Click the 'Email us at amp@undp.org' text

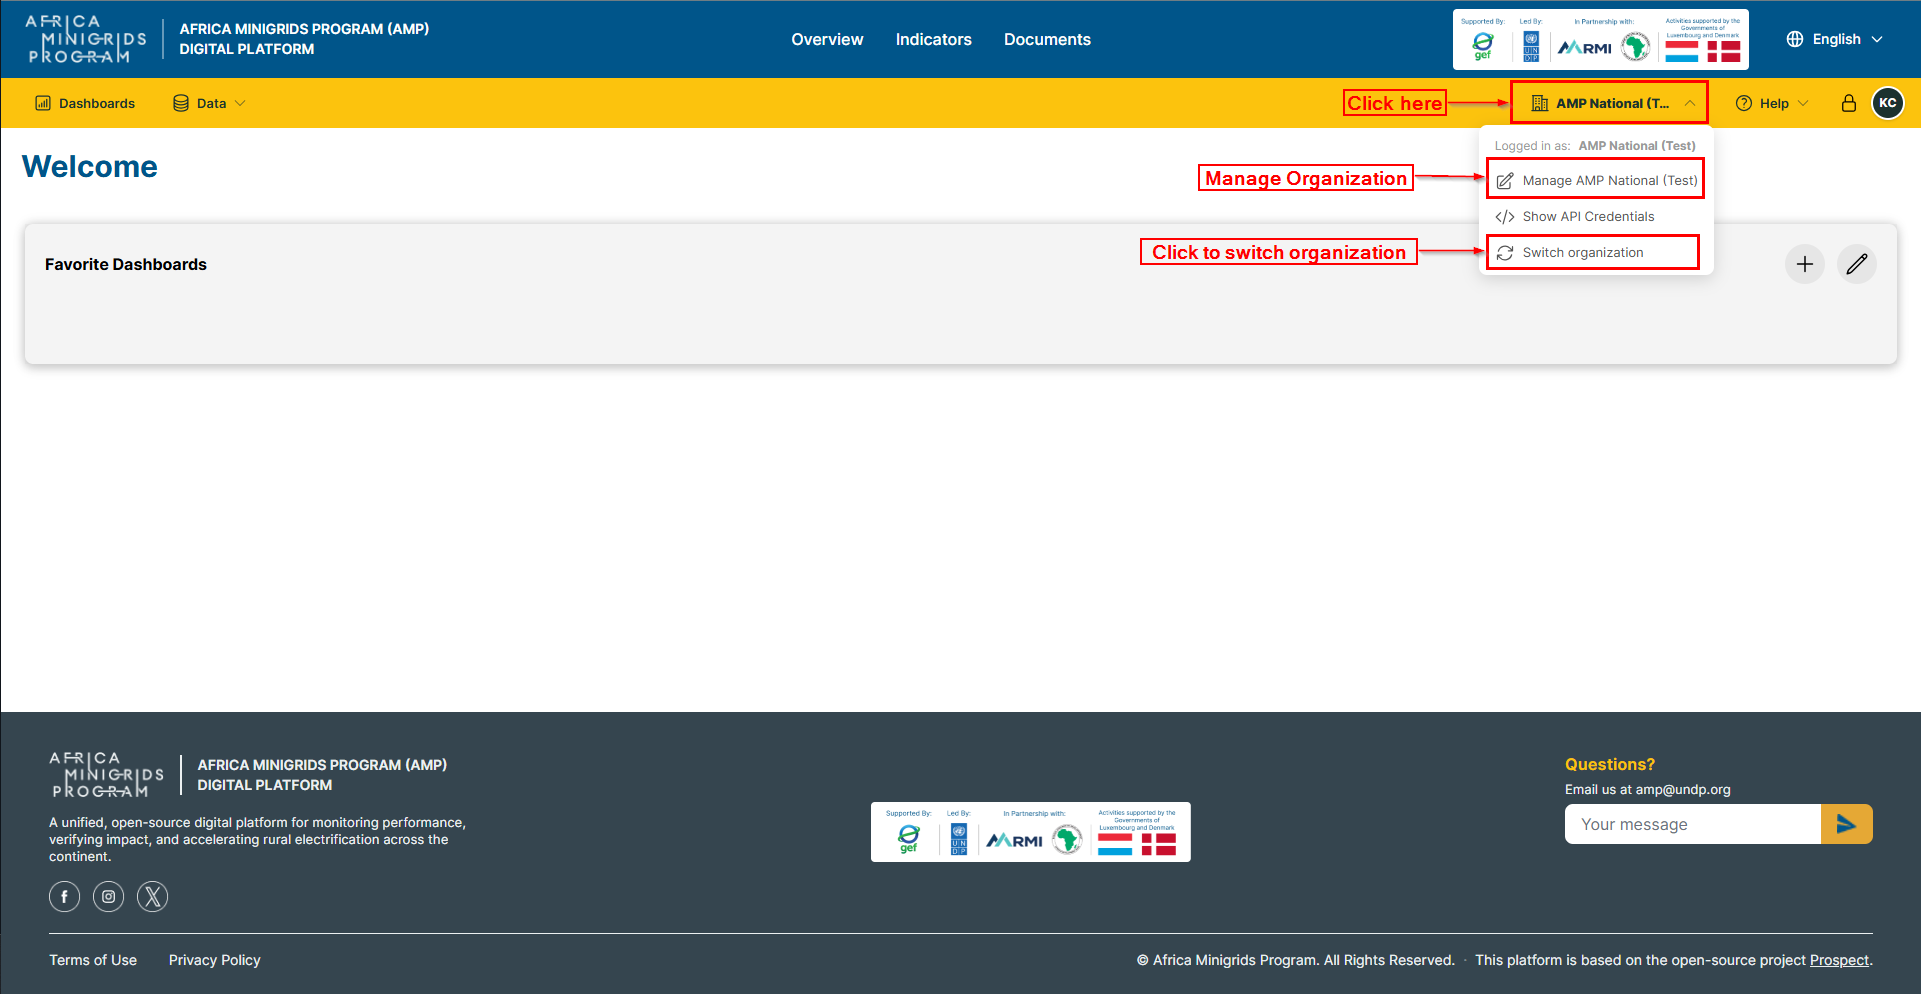tap(1648, 789)
